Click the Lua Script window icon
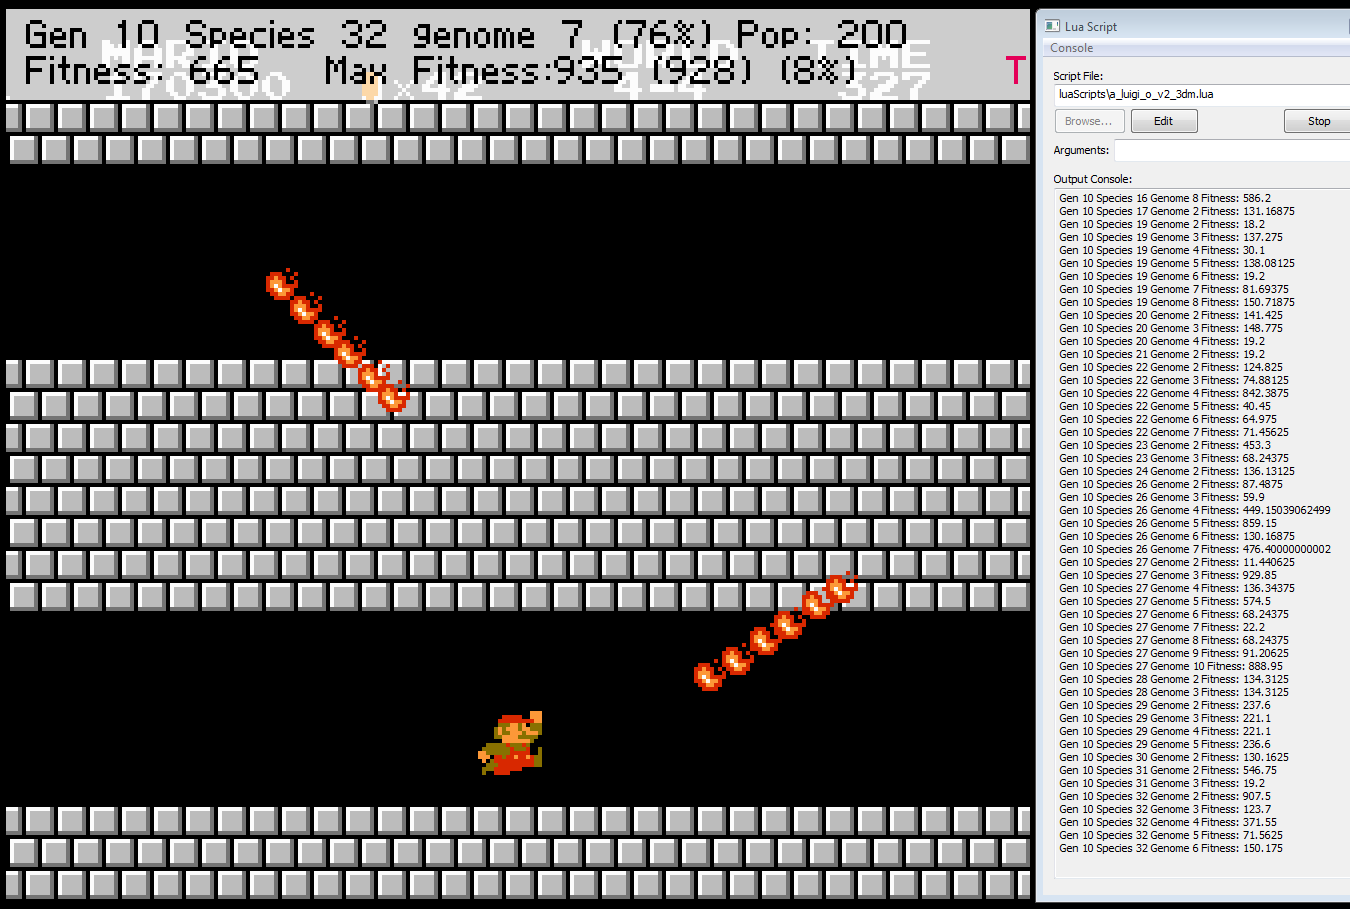 (1052, 26)
